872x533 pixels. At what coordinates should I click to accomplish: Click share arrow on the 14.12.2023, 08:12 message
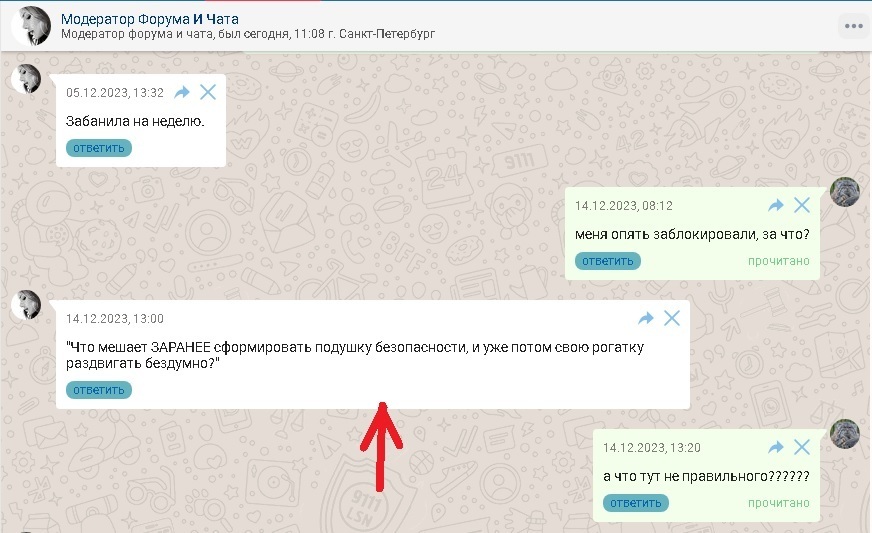[x=776, y=205]
